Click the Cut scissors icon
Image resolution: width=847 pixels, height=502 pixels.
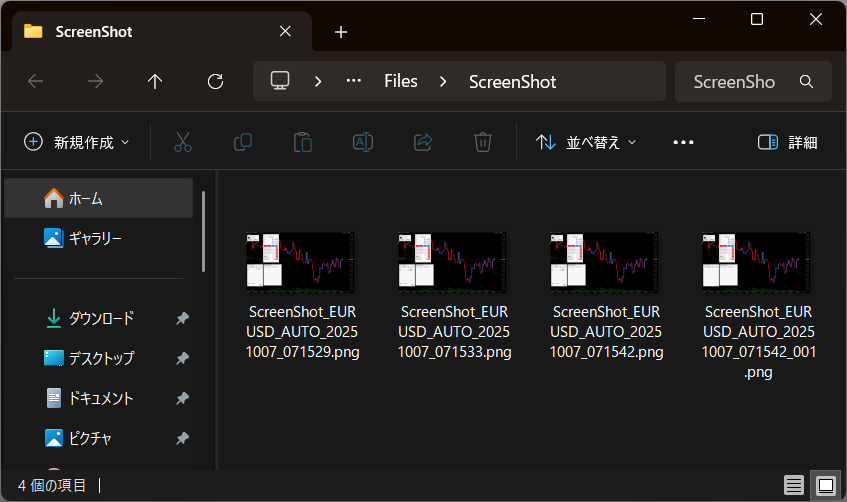pyautogui.click(x=182, y=142)
